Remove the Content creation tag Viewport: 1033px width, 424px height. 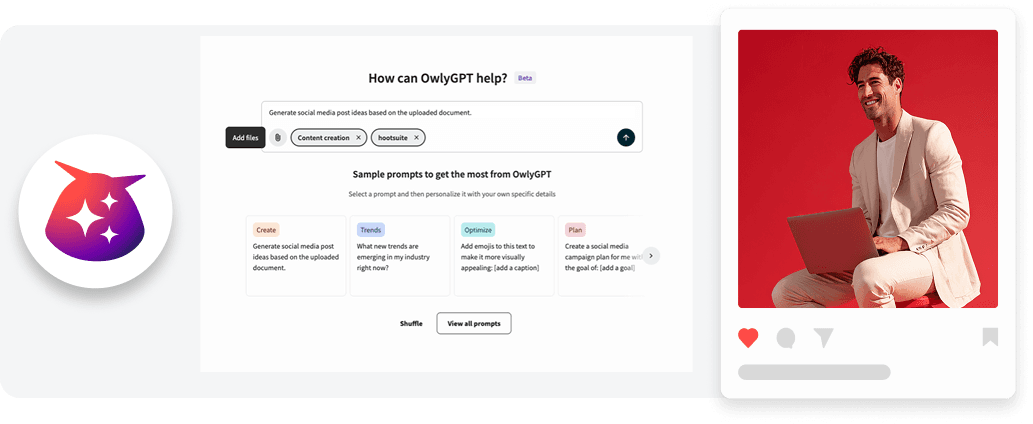tap(358, 138)
